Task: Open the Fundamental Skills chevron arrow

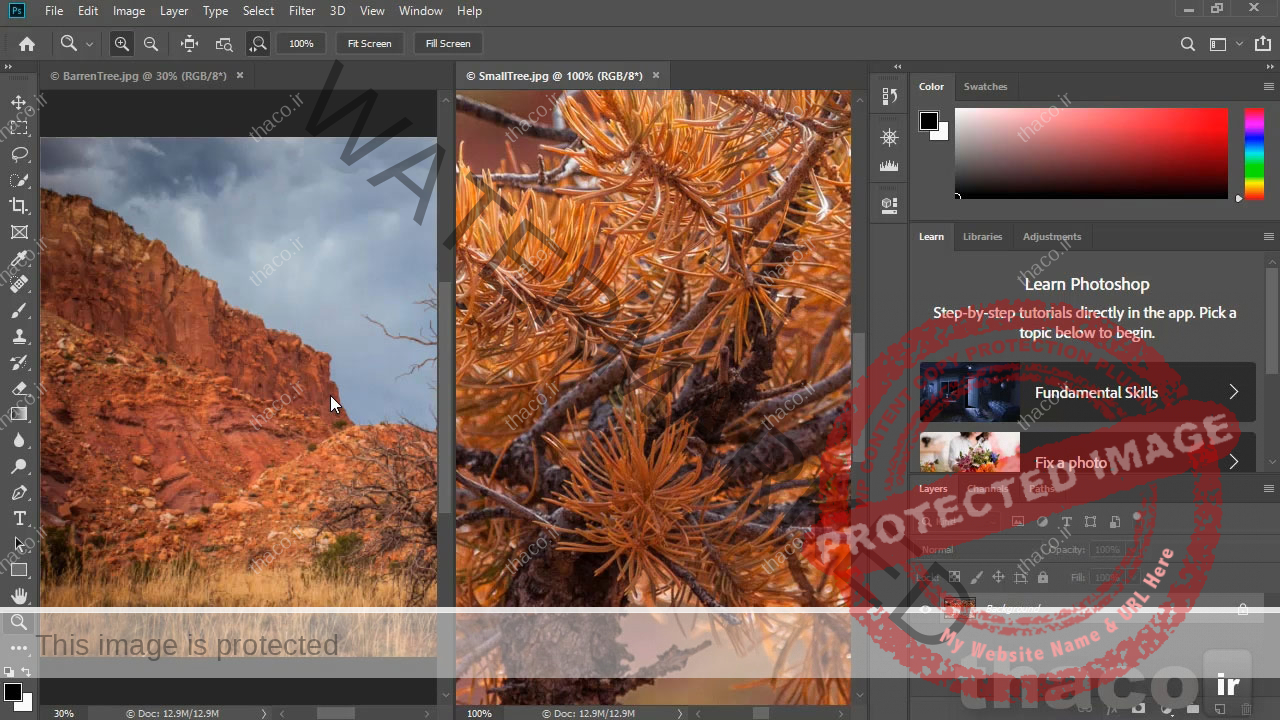Action: [x=1234, y=392]
